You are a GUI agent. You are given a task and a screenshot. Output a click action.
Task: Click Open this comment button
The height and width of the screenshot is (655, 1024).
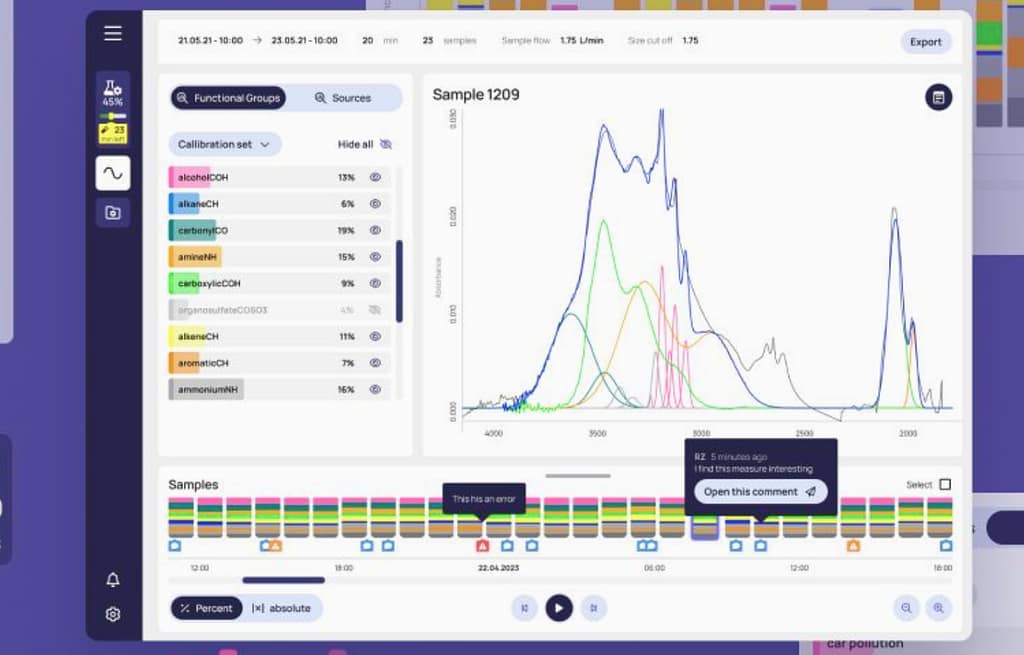point(760,492)
